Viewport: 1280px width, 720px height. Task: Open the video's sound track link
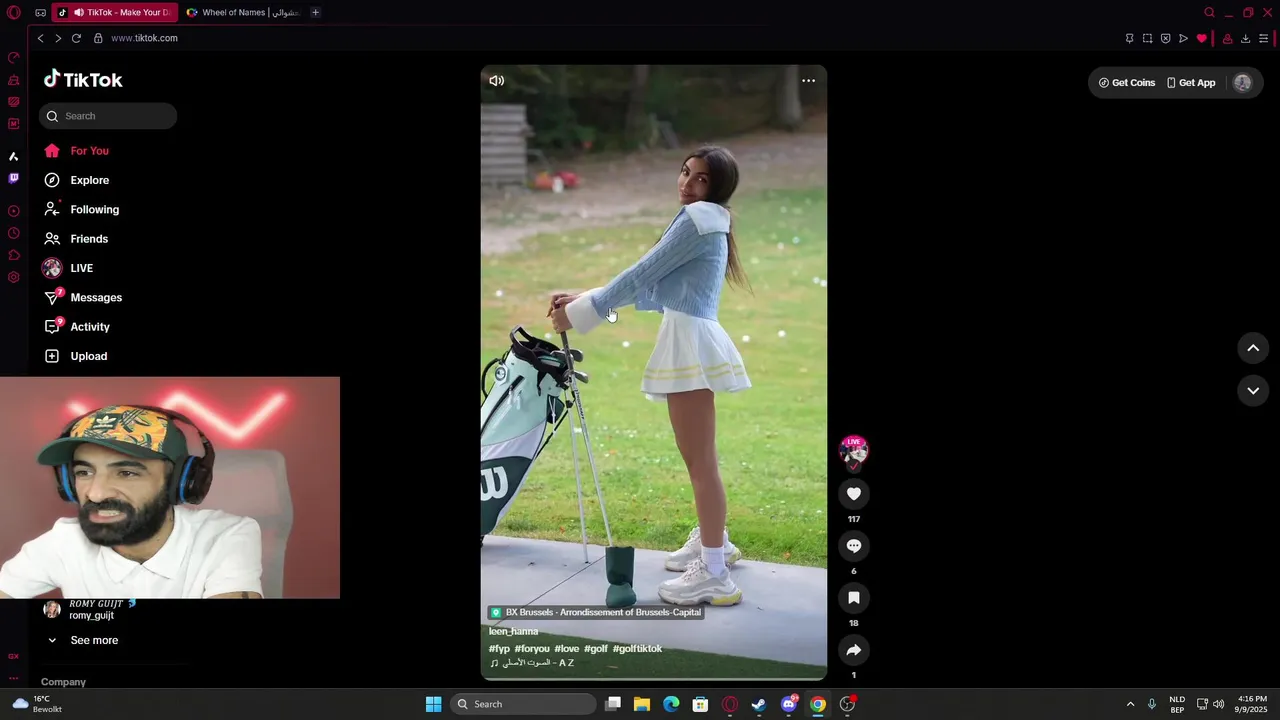531,663
